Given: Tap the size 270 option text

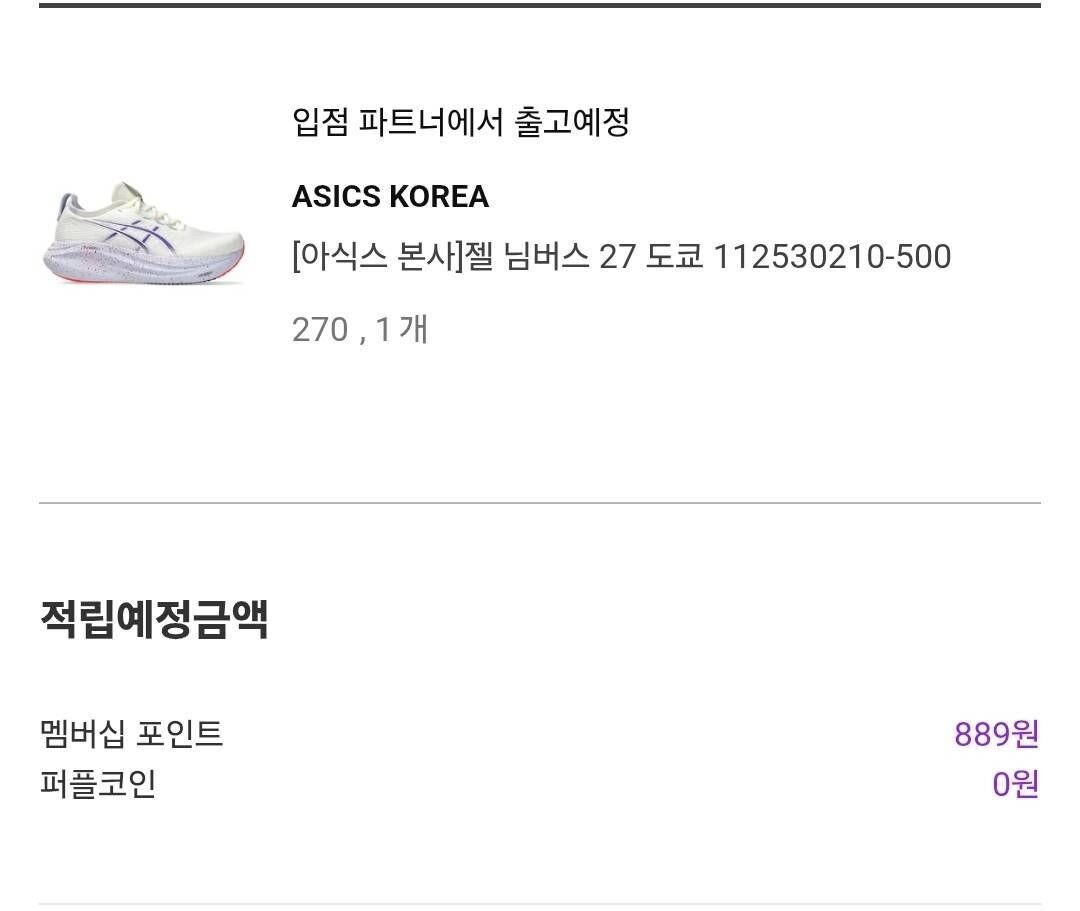Looking at the screenshot, I should click(319, 330).
